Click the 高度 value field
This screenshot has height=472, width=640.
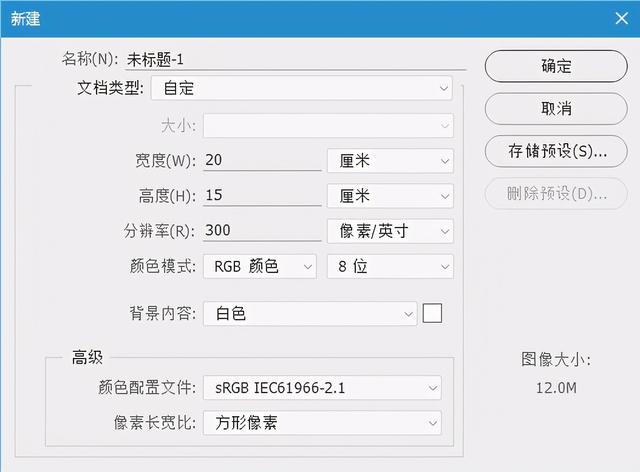point(262,196)
